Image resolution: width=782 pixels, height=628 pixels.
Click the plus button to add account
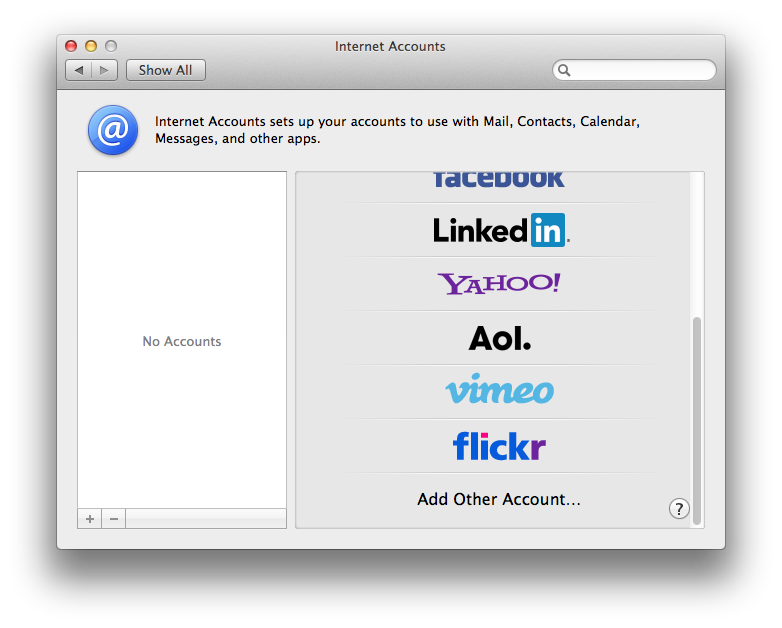(90, 519)
